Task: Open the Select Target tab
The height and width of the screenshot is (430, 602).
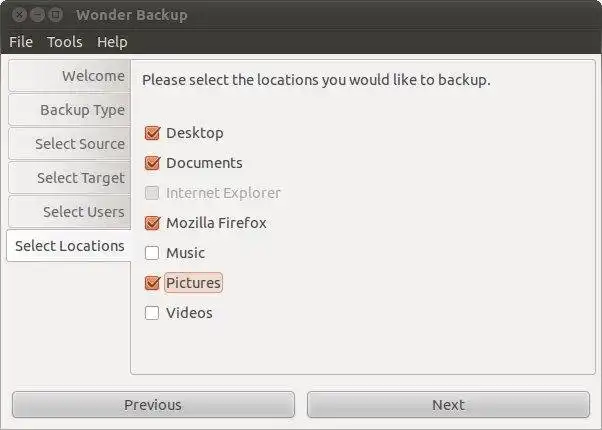Action: tap(69, 178)
